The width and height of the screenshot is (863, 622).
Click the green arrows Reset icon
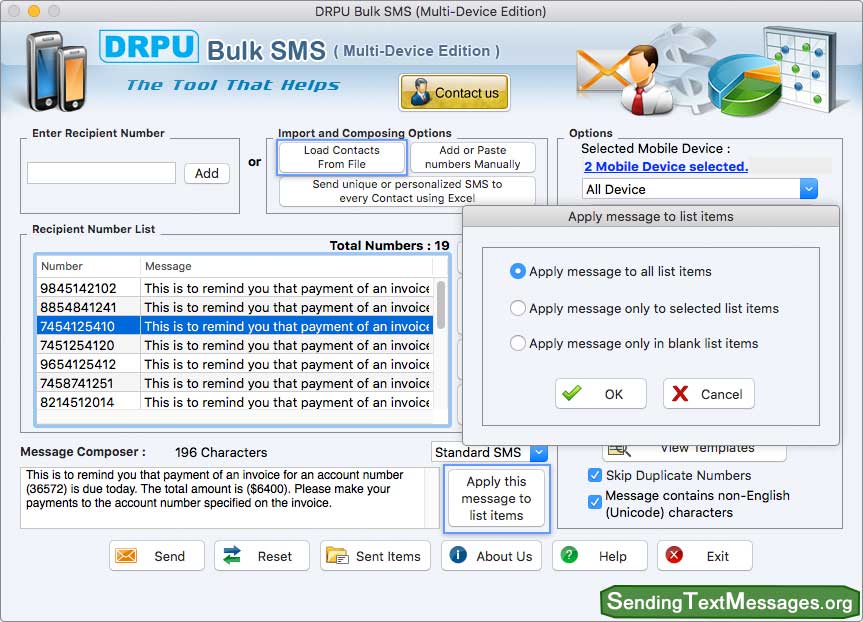[x=232, y=555]
